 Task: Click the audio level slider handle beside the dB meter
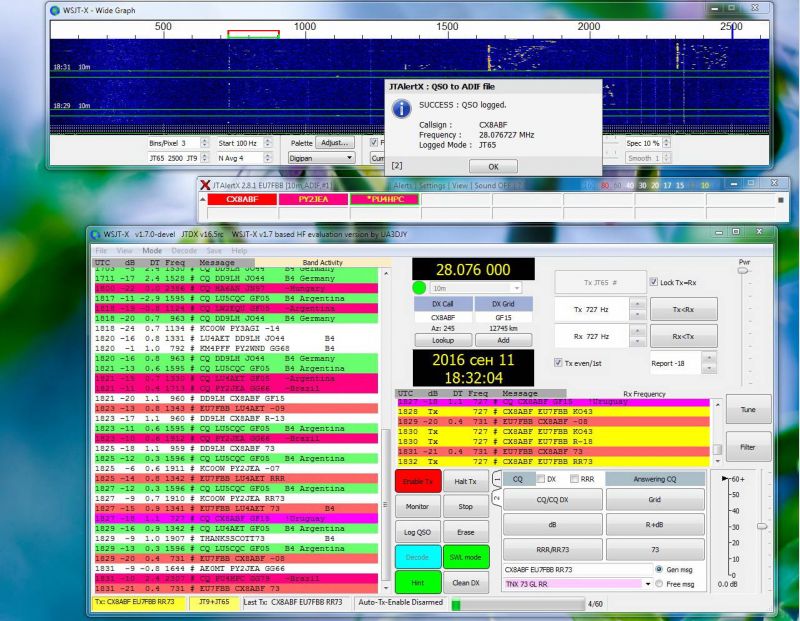[x=761, y=526]
